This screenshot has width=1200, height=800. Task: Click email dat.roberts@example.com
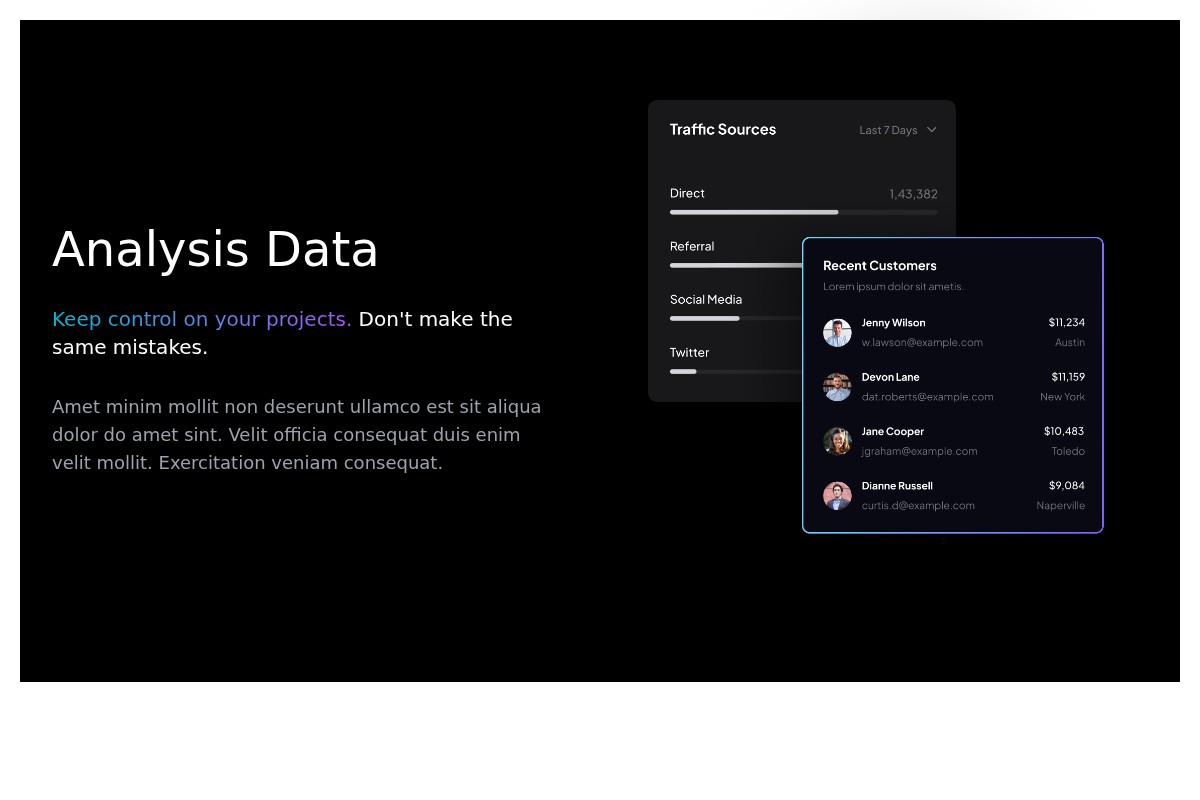point(927,397)
